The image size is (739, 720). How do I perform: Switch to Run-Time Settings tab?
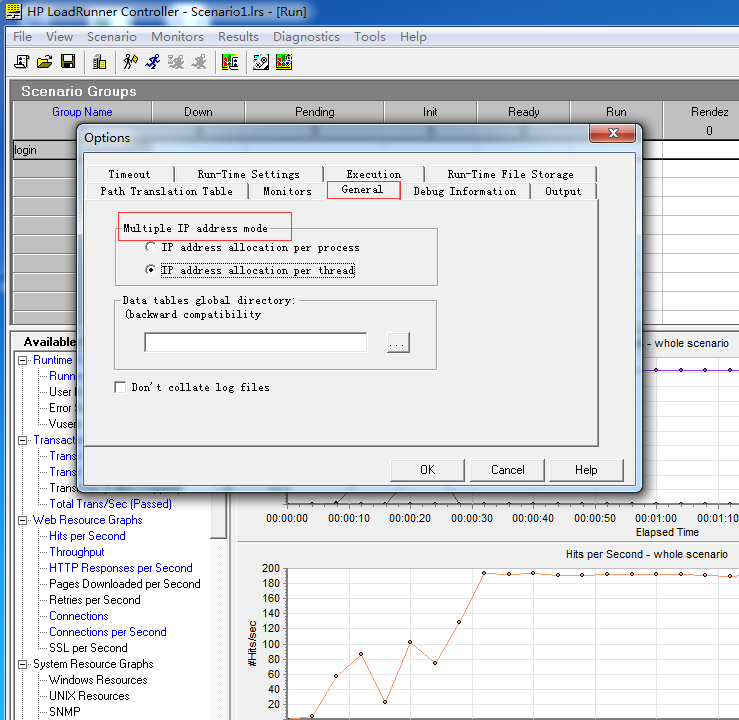point(249,174)
